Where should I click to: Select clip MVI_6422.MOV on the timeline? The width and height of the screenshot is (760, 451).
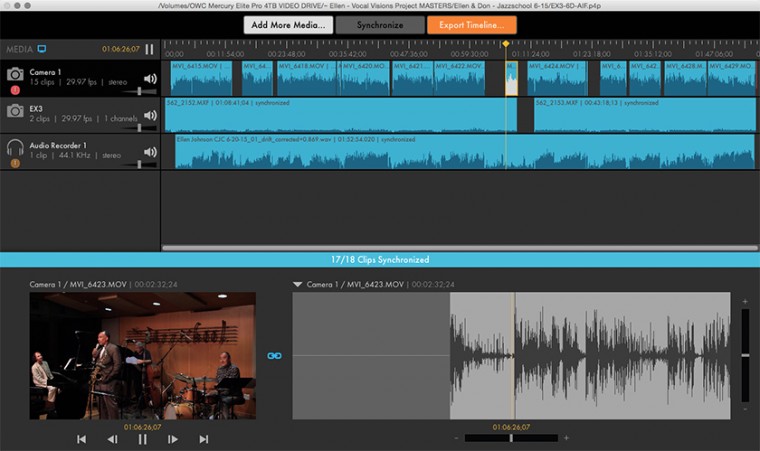(x=459, y=78)
